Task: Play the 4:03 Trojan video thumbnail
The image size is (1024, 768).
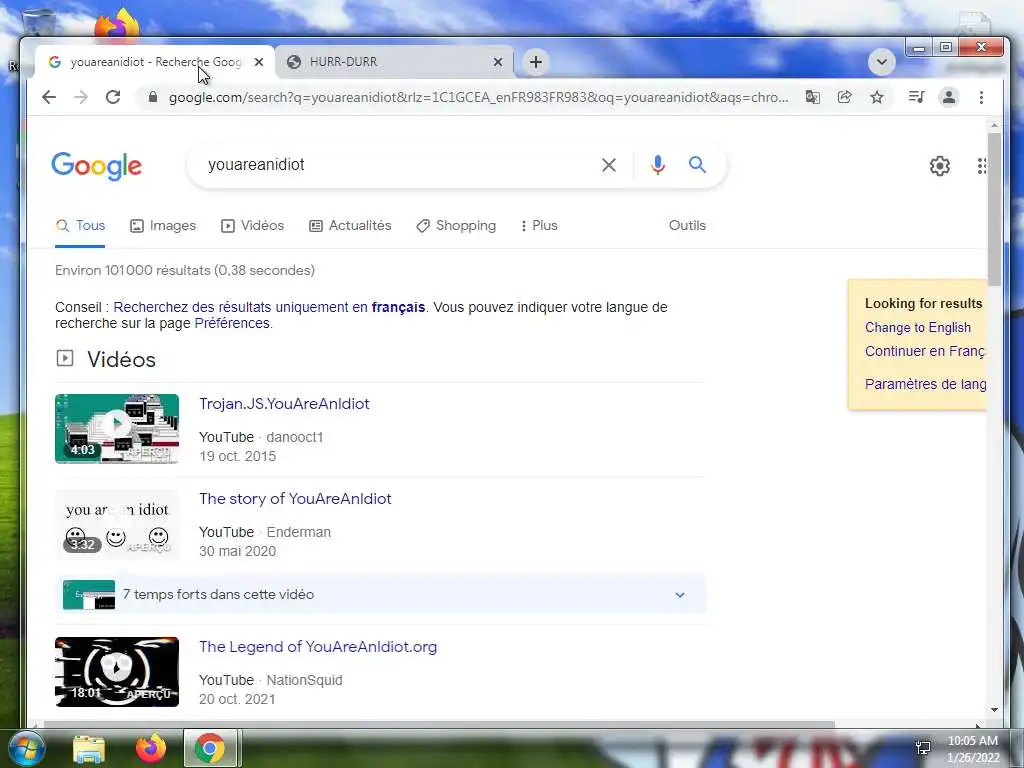Action: point(117,428)
